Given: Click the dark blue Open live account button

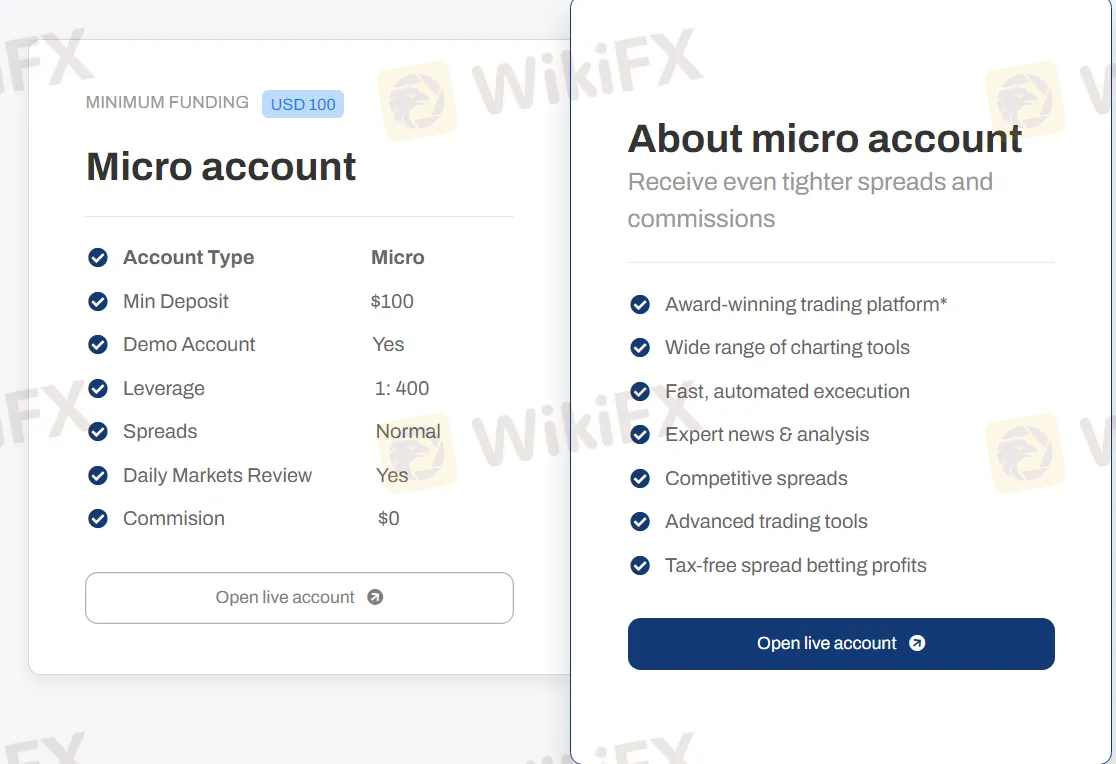Looking at the screenshot, I should coord(840,643).
